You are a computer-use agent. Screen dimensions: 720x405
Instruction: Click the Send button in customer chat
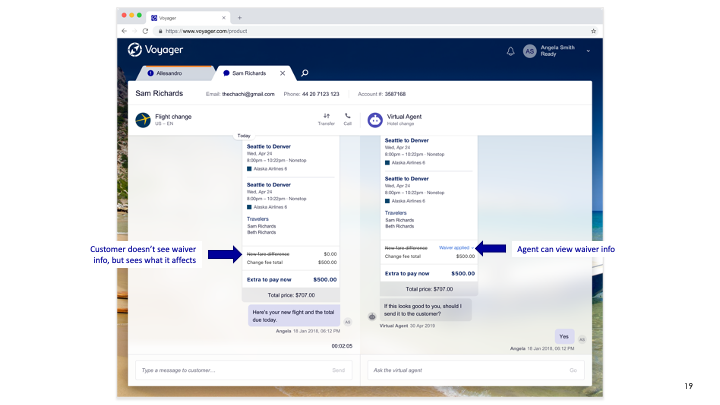(x=338, y=370)
